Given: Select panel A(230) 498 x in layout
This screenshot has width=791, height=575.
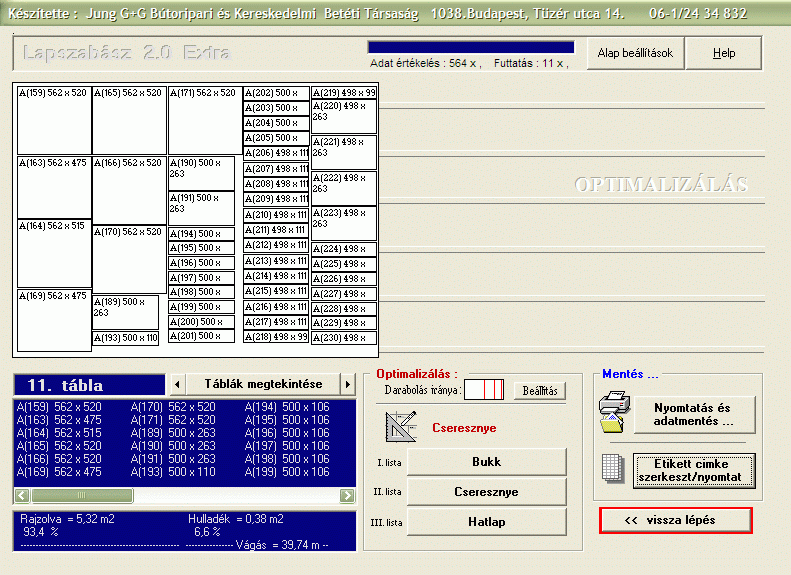Looking at the screenshot, I should [344, 338].
